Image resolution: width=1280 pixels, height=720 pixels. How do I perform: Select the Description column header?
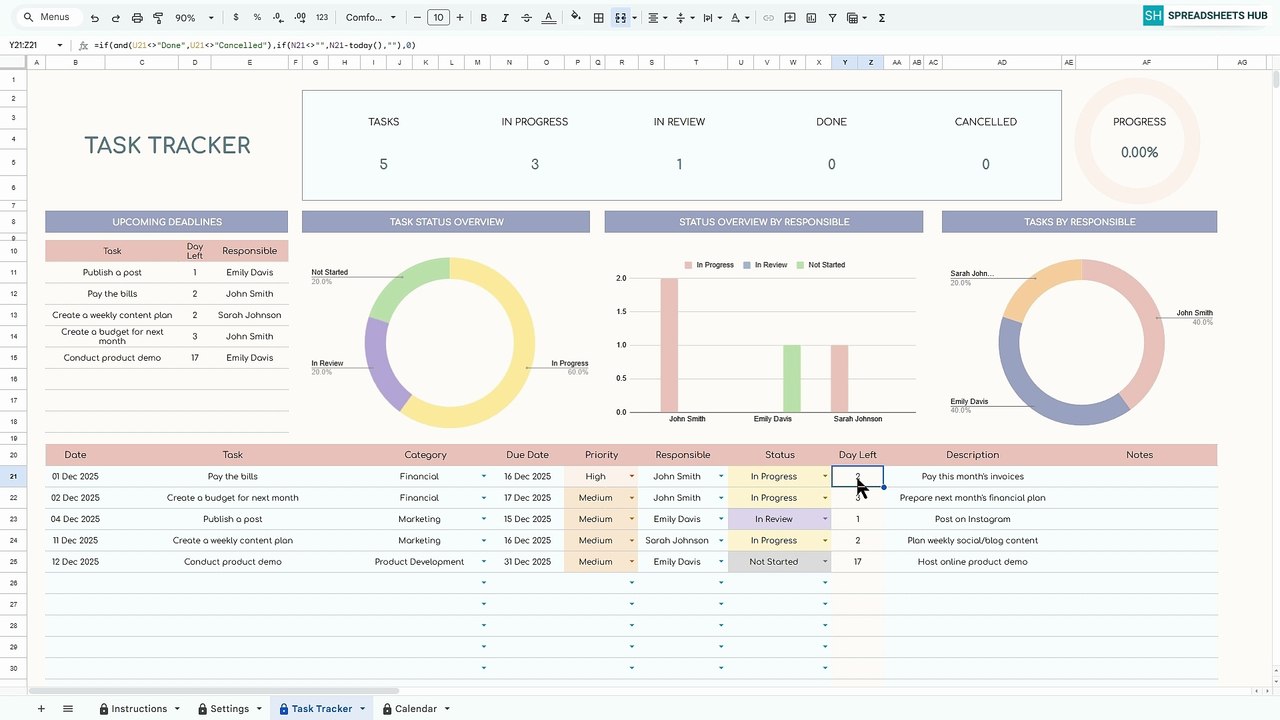[972, 455]
